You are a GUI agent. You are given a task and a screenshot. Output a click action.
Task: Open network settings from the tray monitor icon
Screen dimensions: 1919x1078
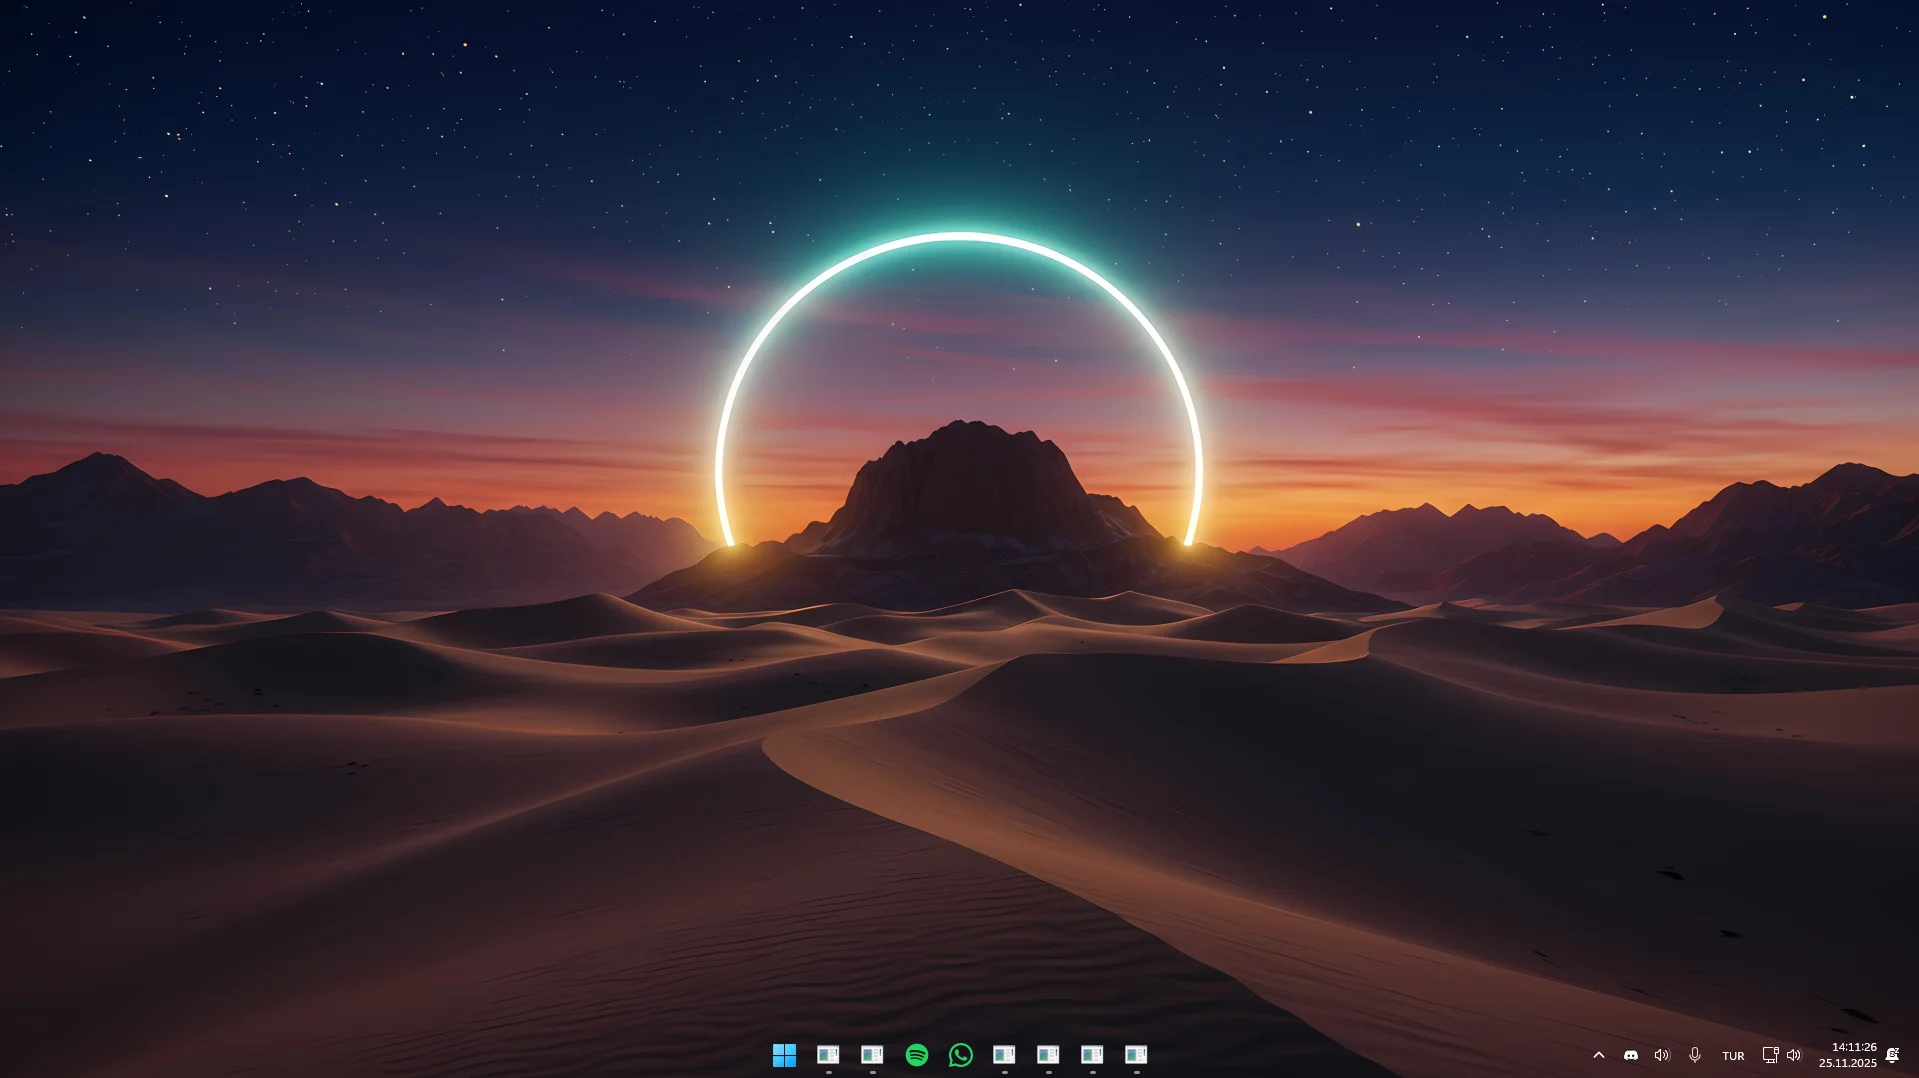tap(1770, 1055)
